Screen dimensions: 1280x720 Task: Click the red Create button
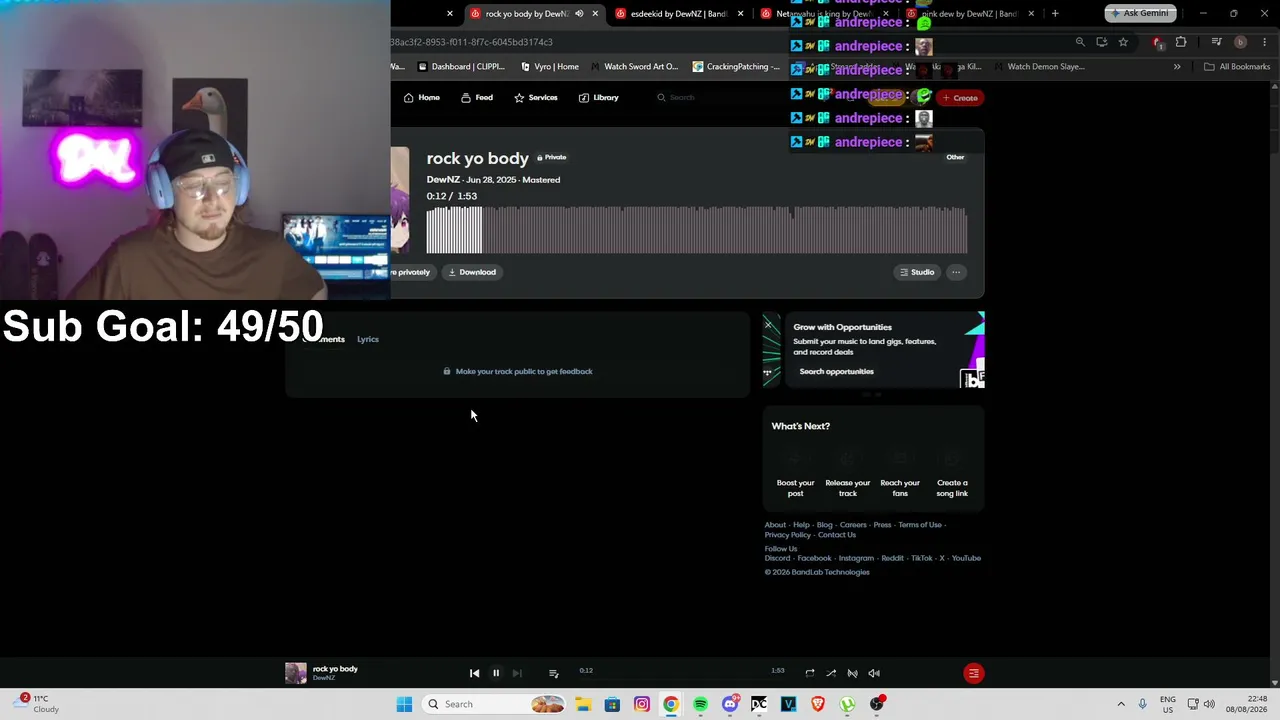960,98
